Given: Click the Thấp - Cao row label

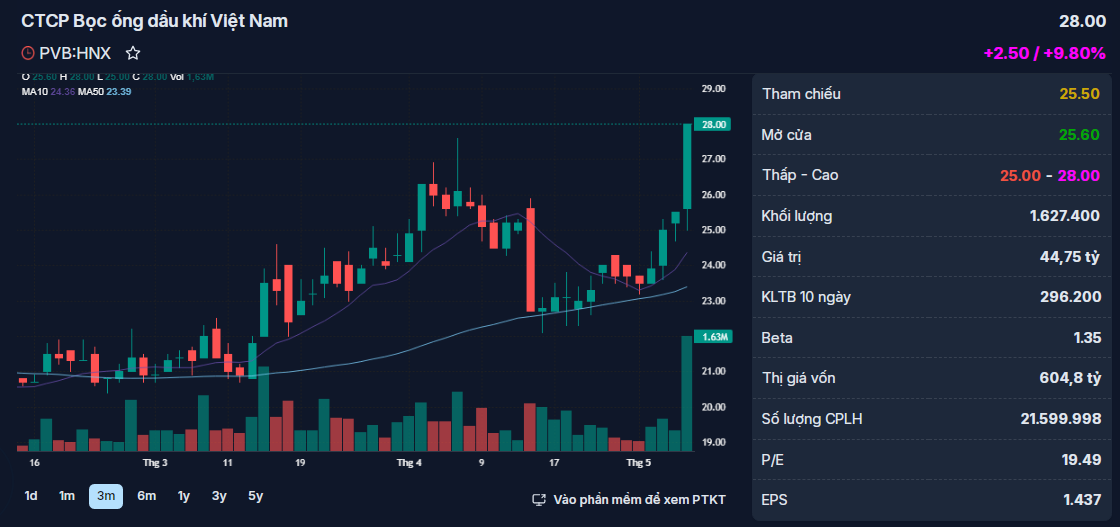Looking at the screenshot, I should click(x=800, y=175).
